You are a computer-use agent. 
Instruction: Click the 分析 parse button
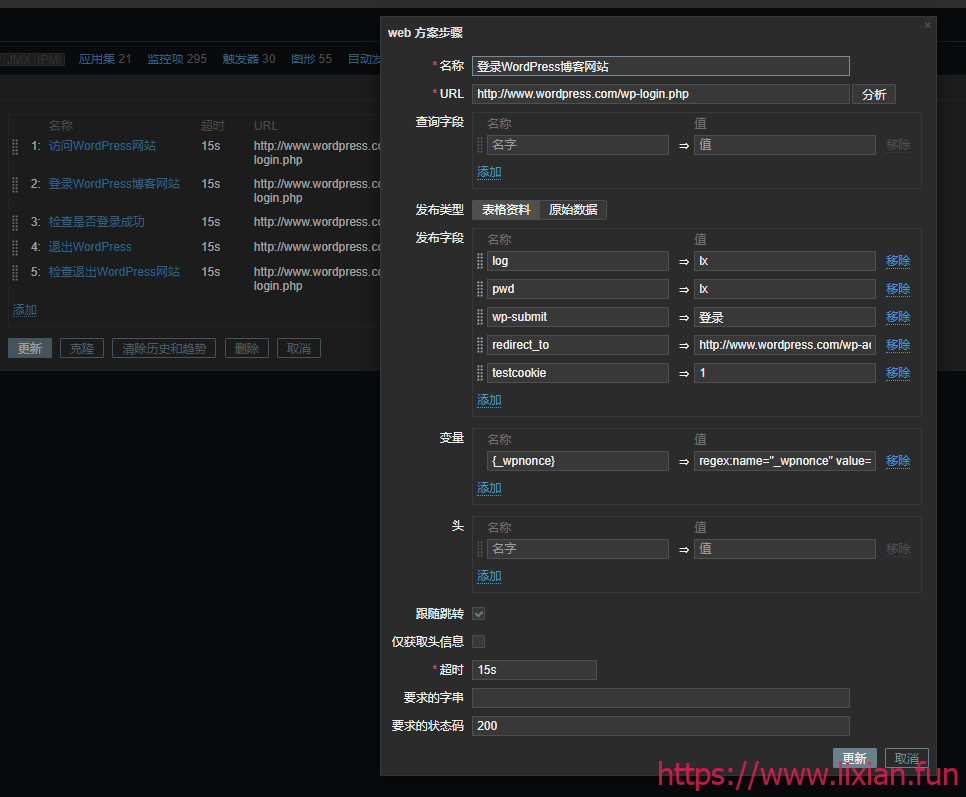click(x=874, y=94)
